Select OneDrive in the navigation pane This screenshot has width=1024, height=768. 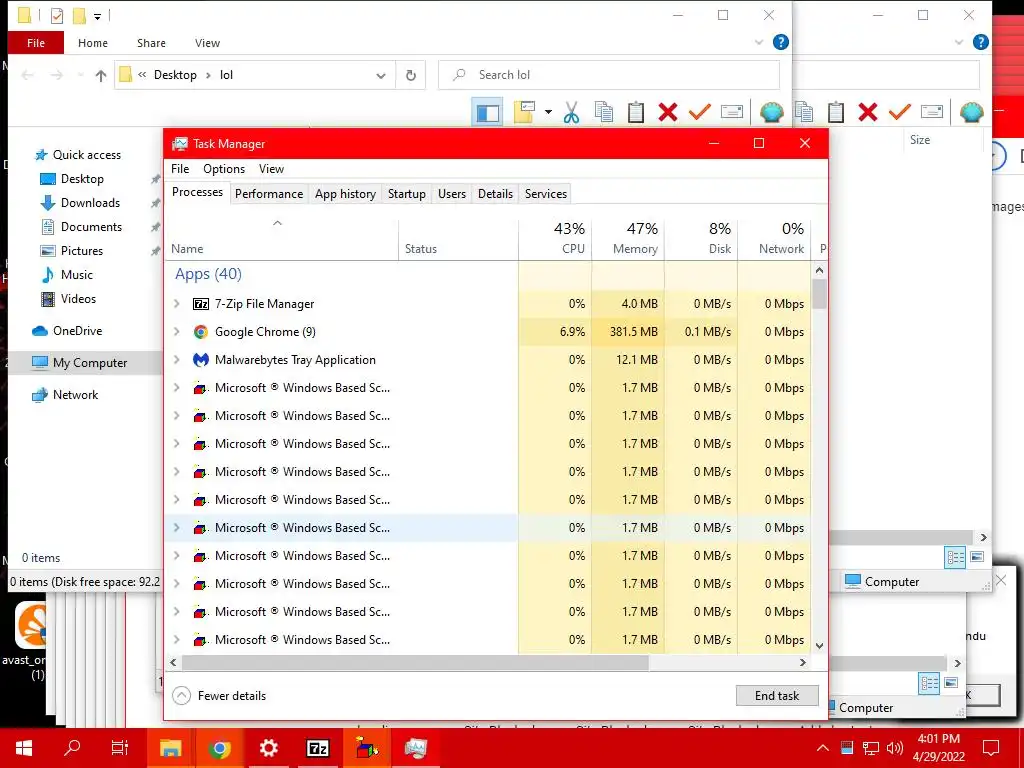click(x=77, y=330)
